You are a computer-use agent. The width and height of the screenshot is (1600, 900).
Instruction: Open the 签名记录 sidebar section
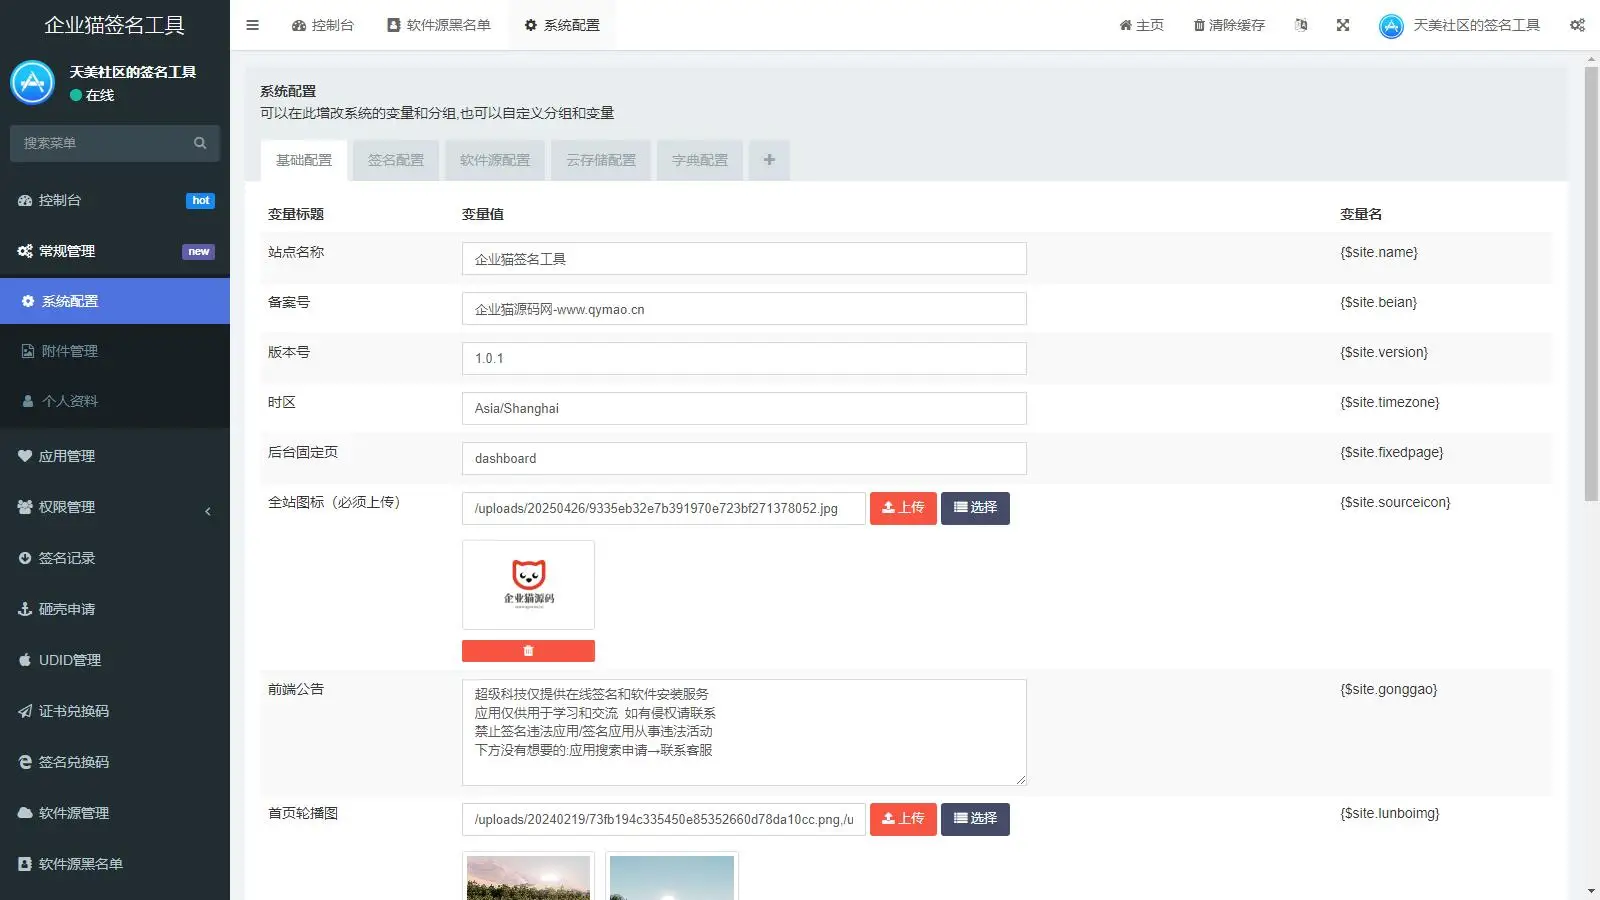tap(66, 558)
